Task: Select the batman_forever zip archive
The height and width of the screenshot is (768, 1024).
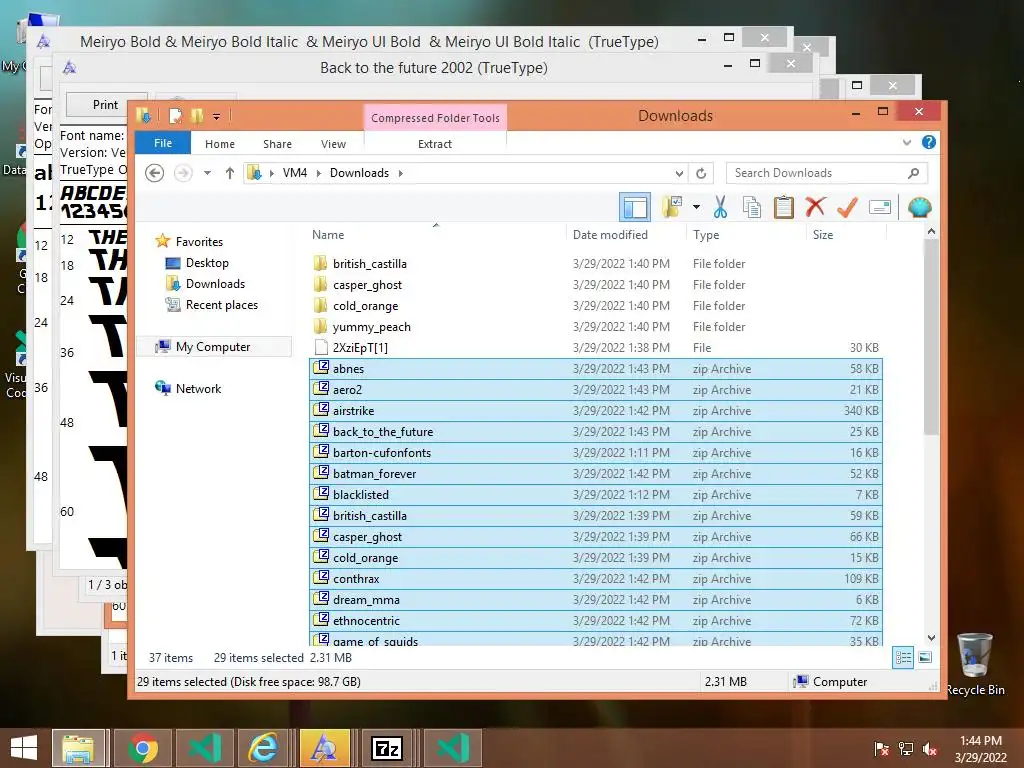Action: click(596, 473)
